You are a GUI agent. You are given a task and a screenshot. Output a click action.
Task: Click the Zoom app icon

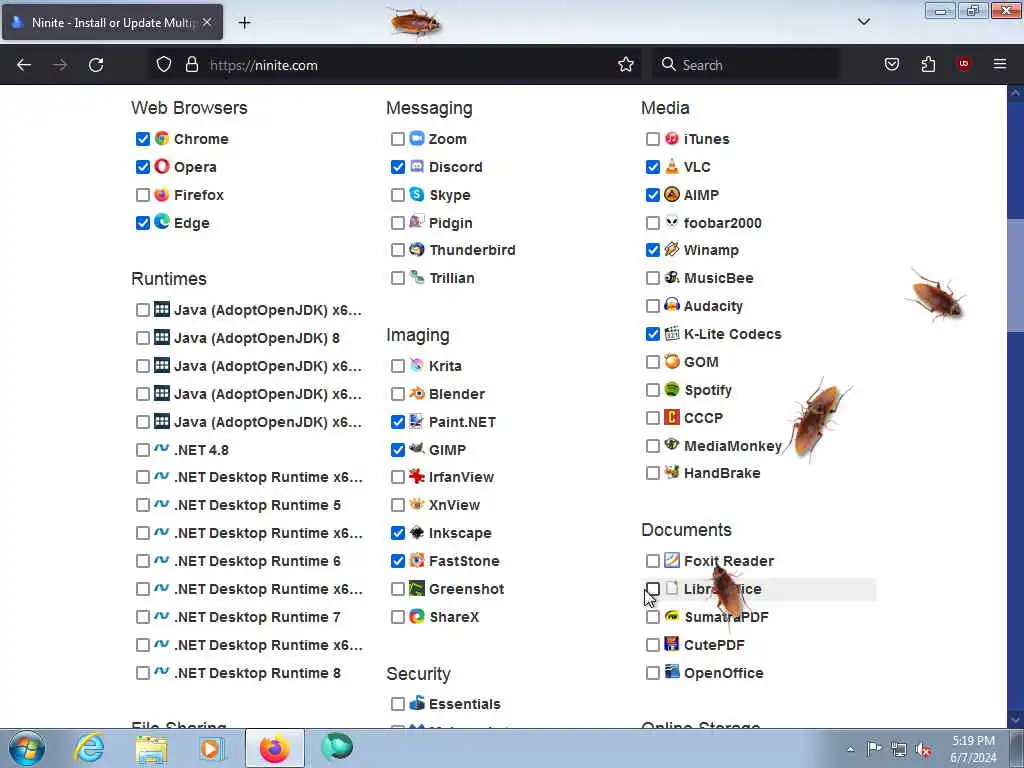click(x=417, y=138)
